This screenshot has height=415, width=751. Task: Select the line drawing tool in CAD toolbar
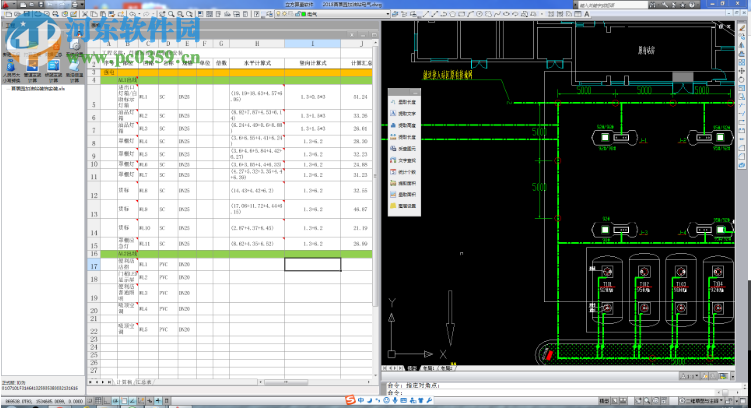(425, 14)
